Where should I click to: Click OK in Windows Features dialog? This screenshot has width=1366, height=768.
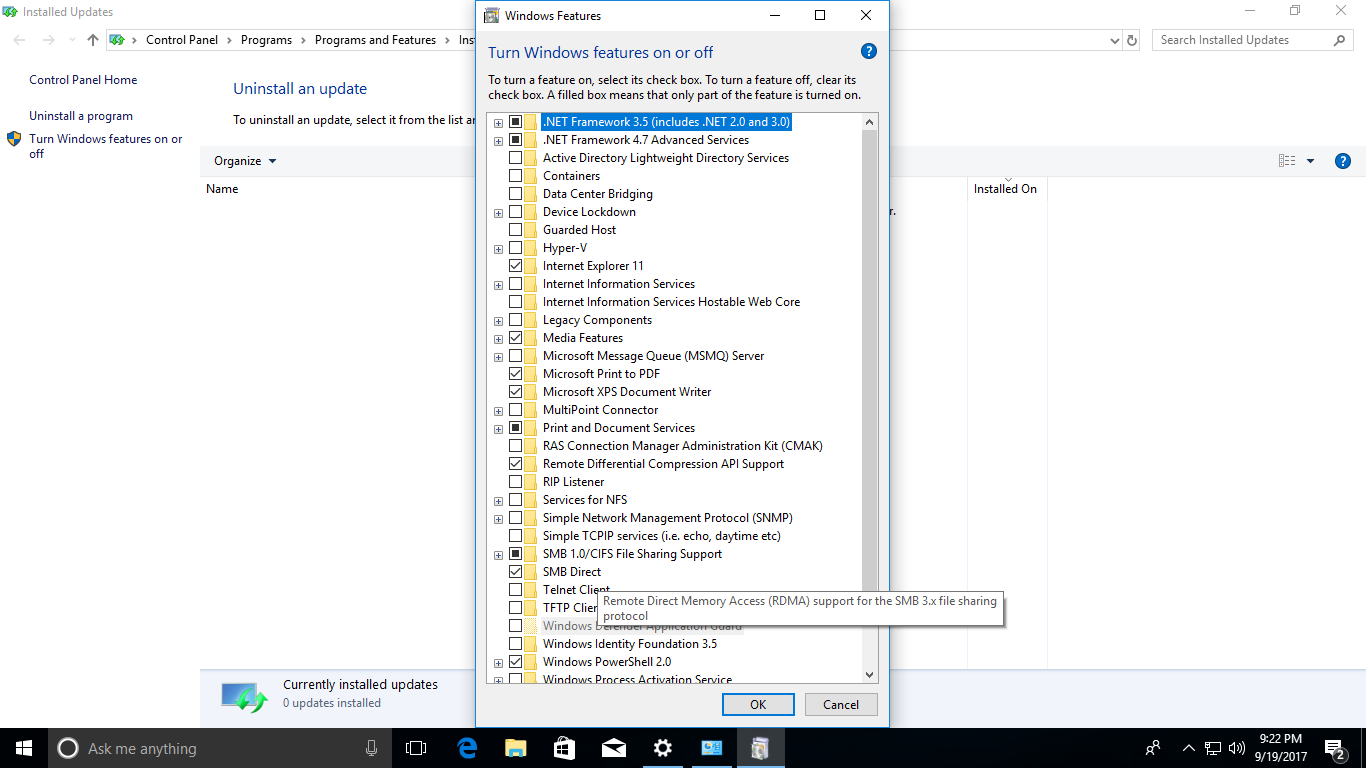[x=758, y=704]
